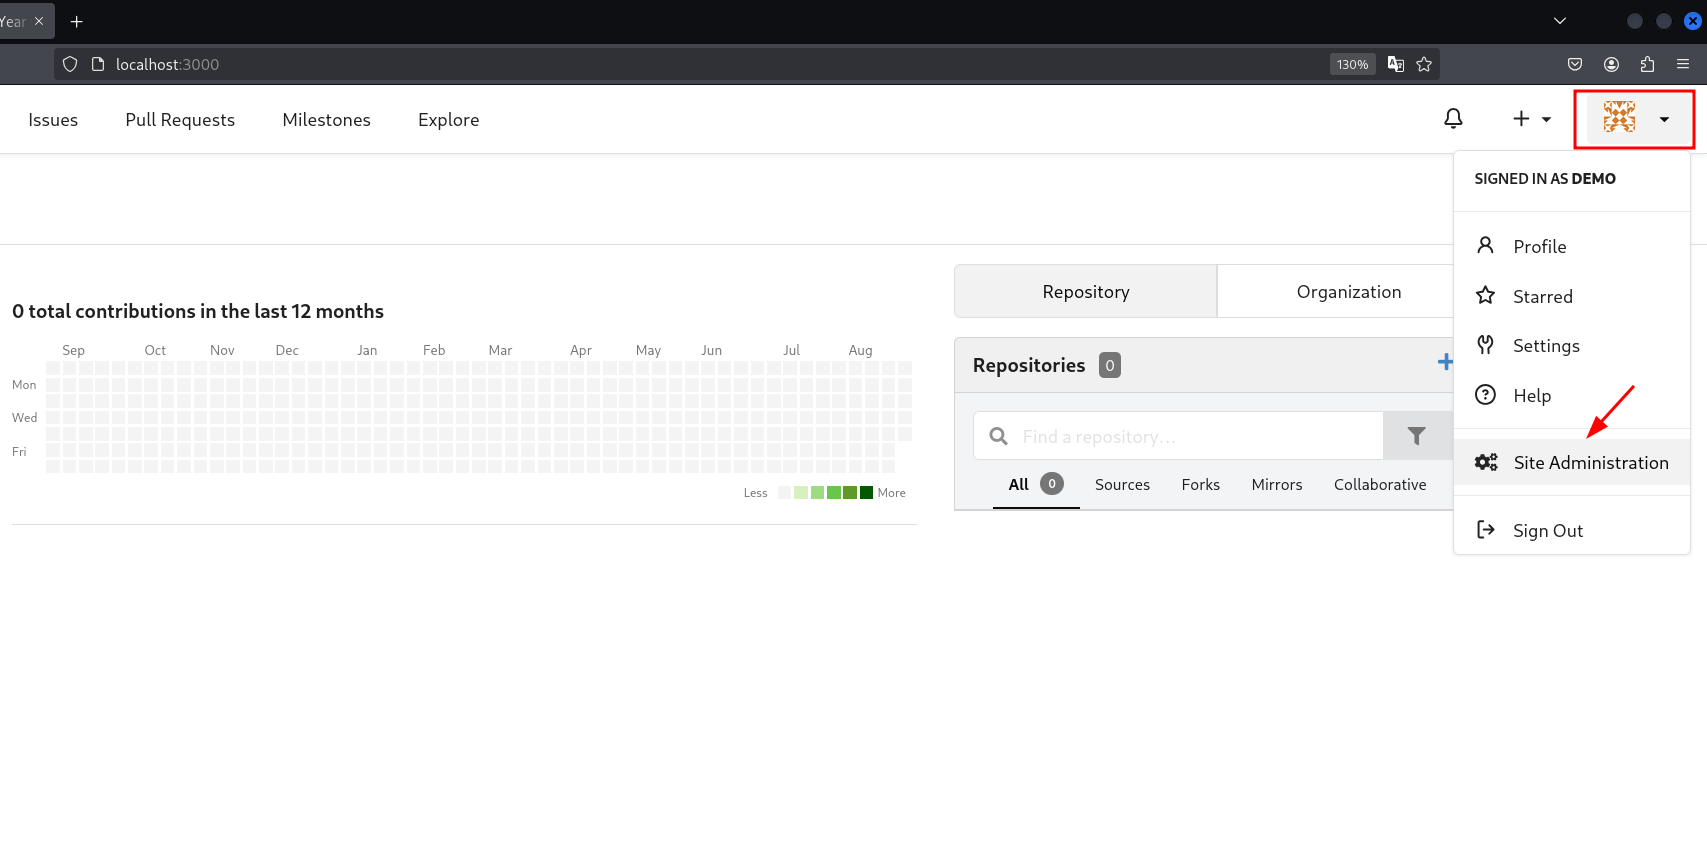Collapse the user avatar dropdown menu
The image size is (1707, 848).
pos(1634,119)
